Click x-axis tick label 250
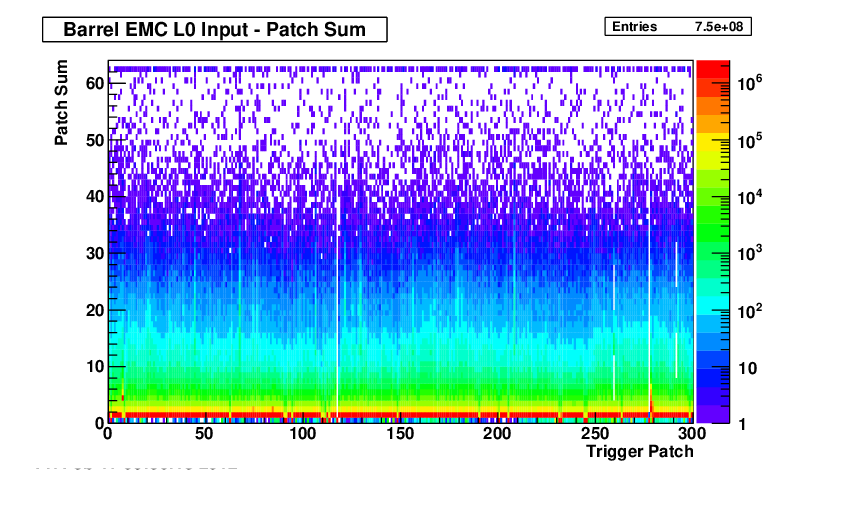The width and height of the screenshot is (850, 517). click(595, 434)
